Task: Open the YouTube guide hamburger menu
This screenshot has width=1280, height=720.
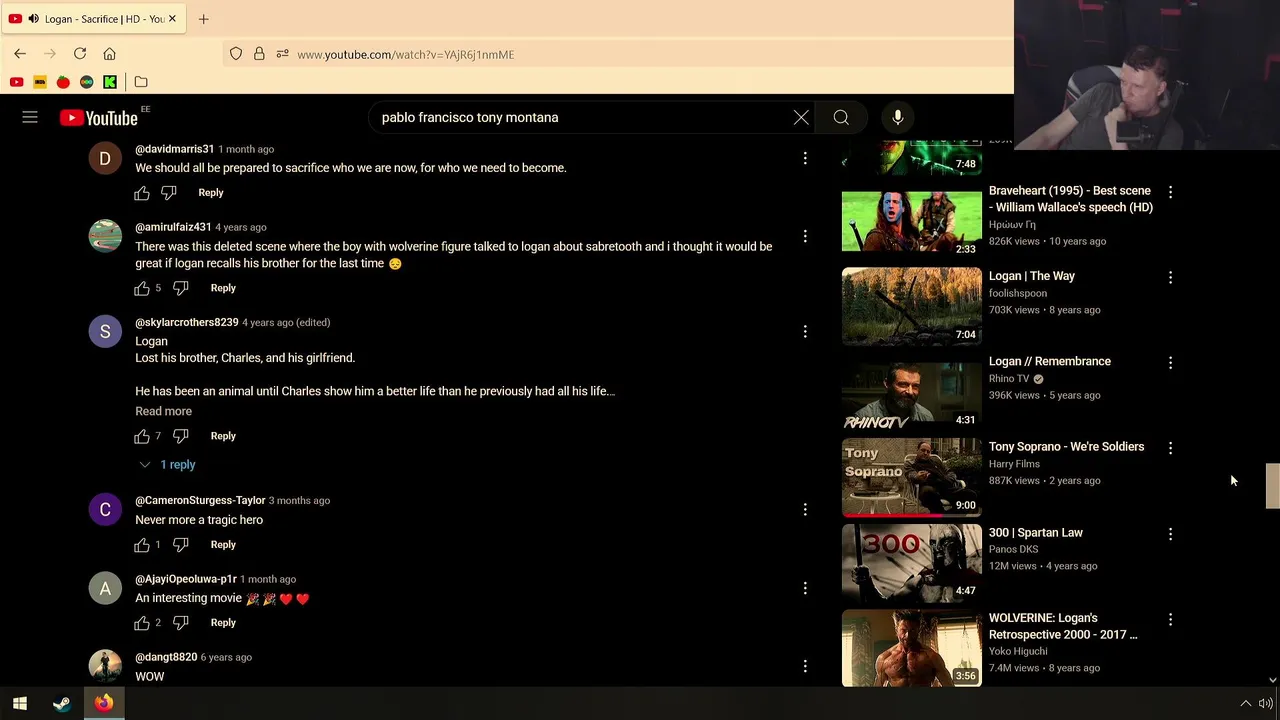Action: point(30,118)
